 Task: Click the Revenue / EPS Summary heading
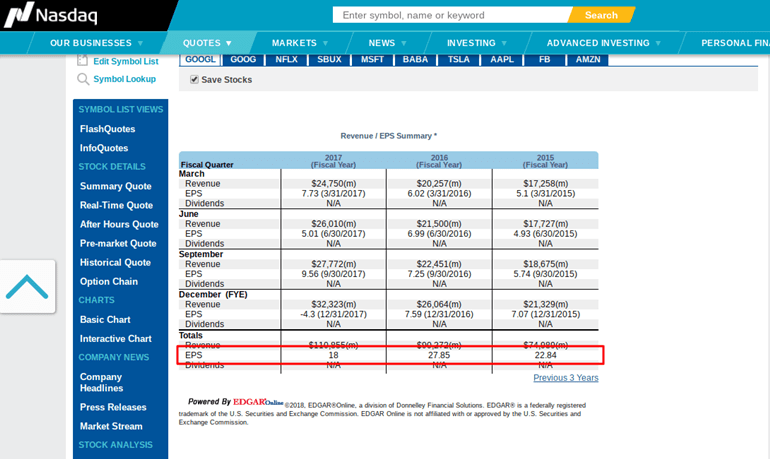(388, 136)
